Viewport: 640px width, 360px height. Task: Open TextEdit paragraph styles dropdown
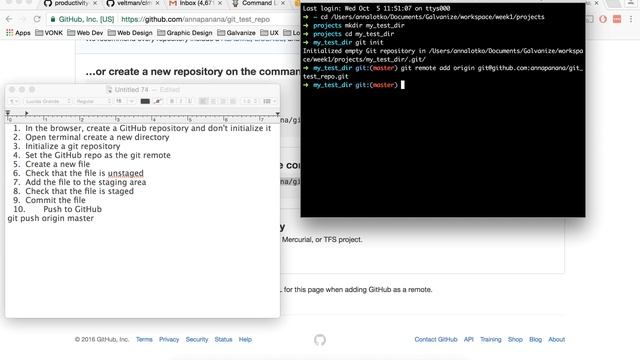coord(13,101)
